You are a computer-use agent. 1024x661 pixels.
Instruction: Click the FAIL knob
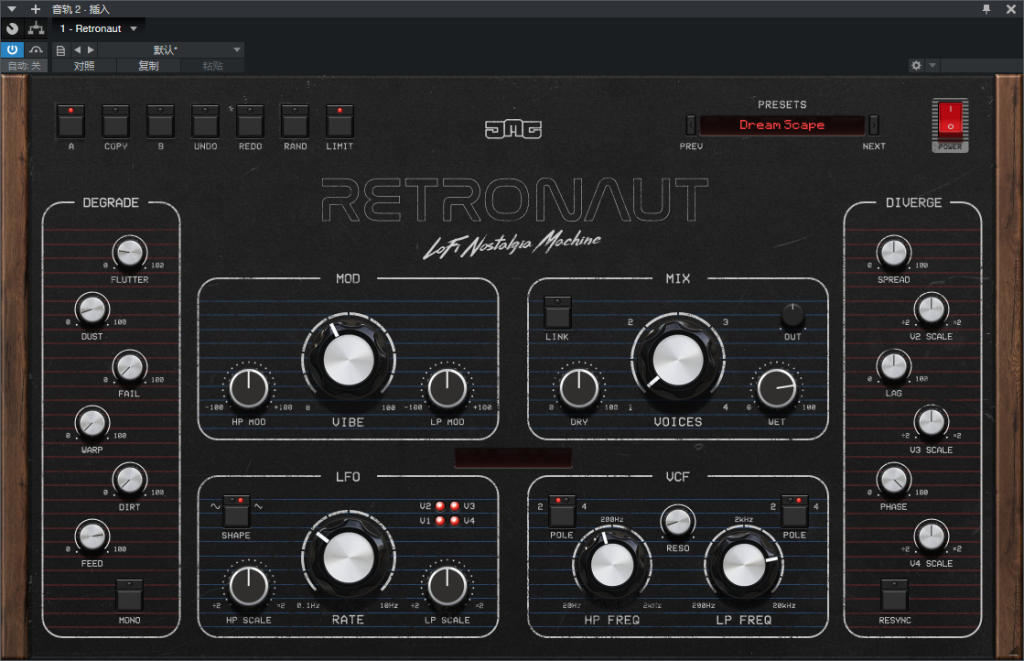(x=129, y=366)
